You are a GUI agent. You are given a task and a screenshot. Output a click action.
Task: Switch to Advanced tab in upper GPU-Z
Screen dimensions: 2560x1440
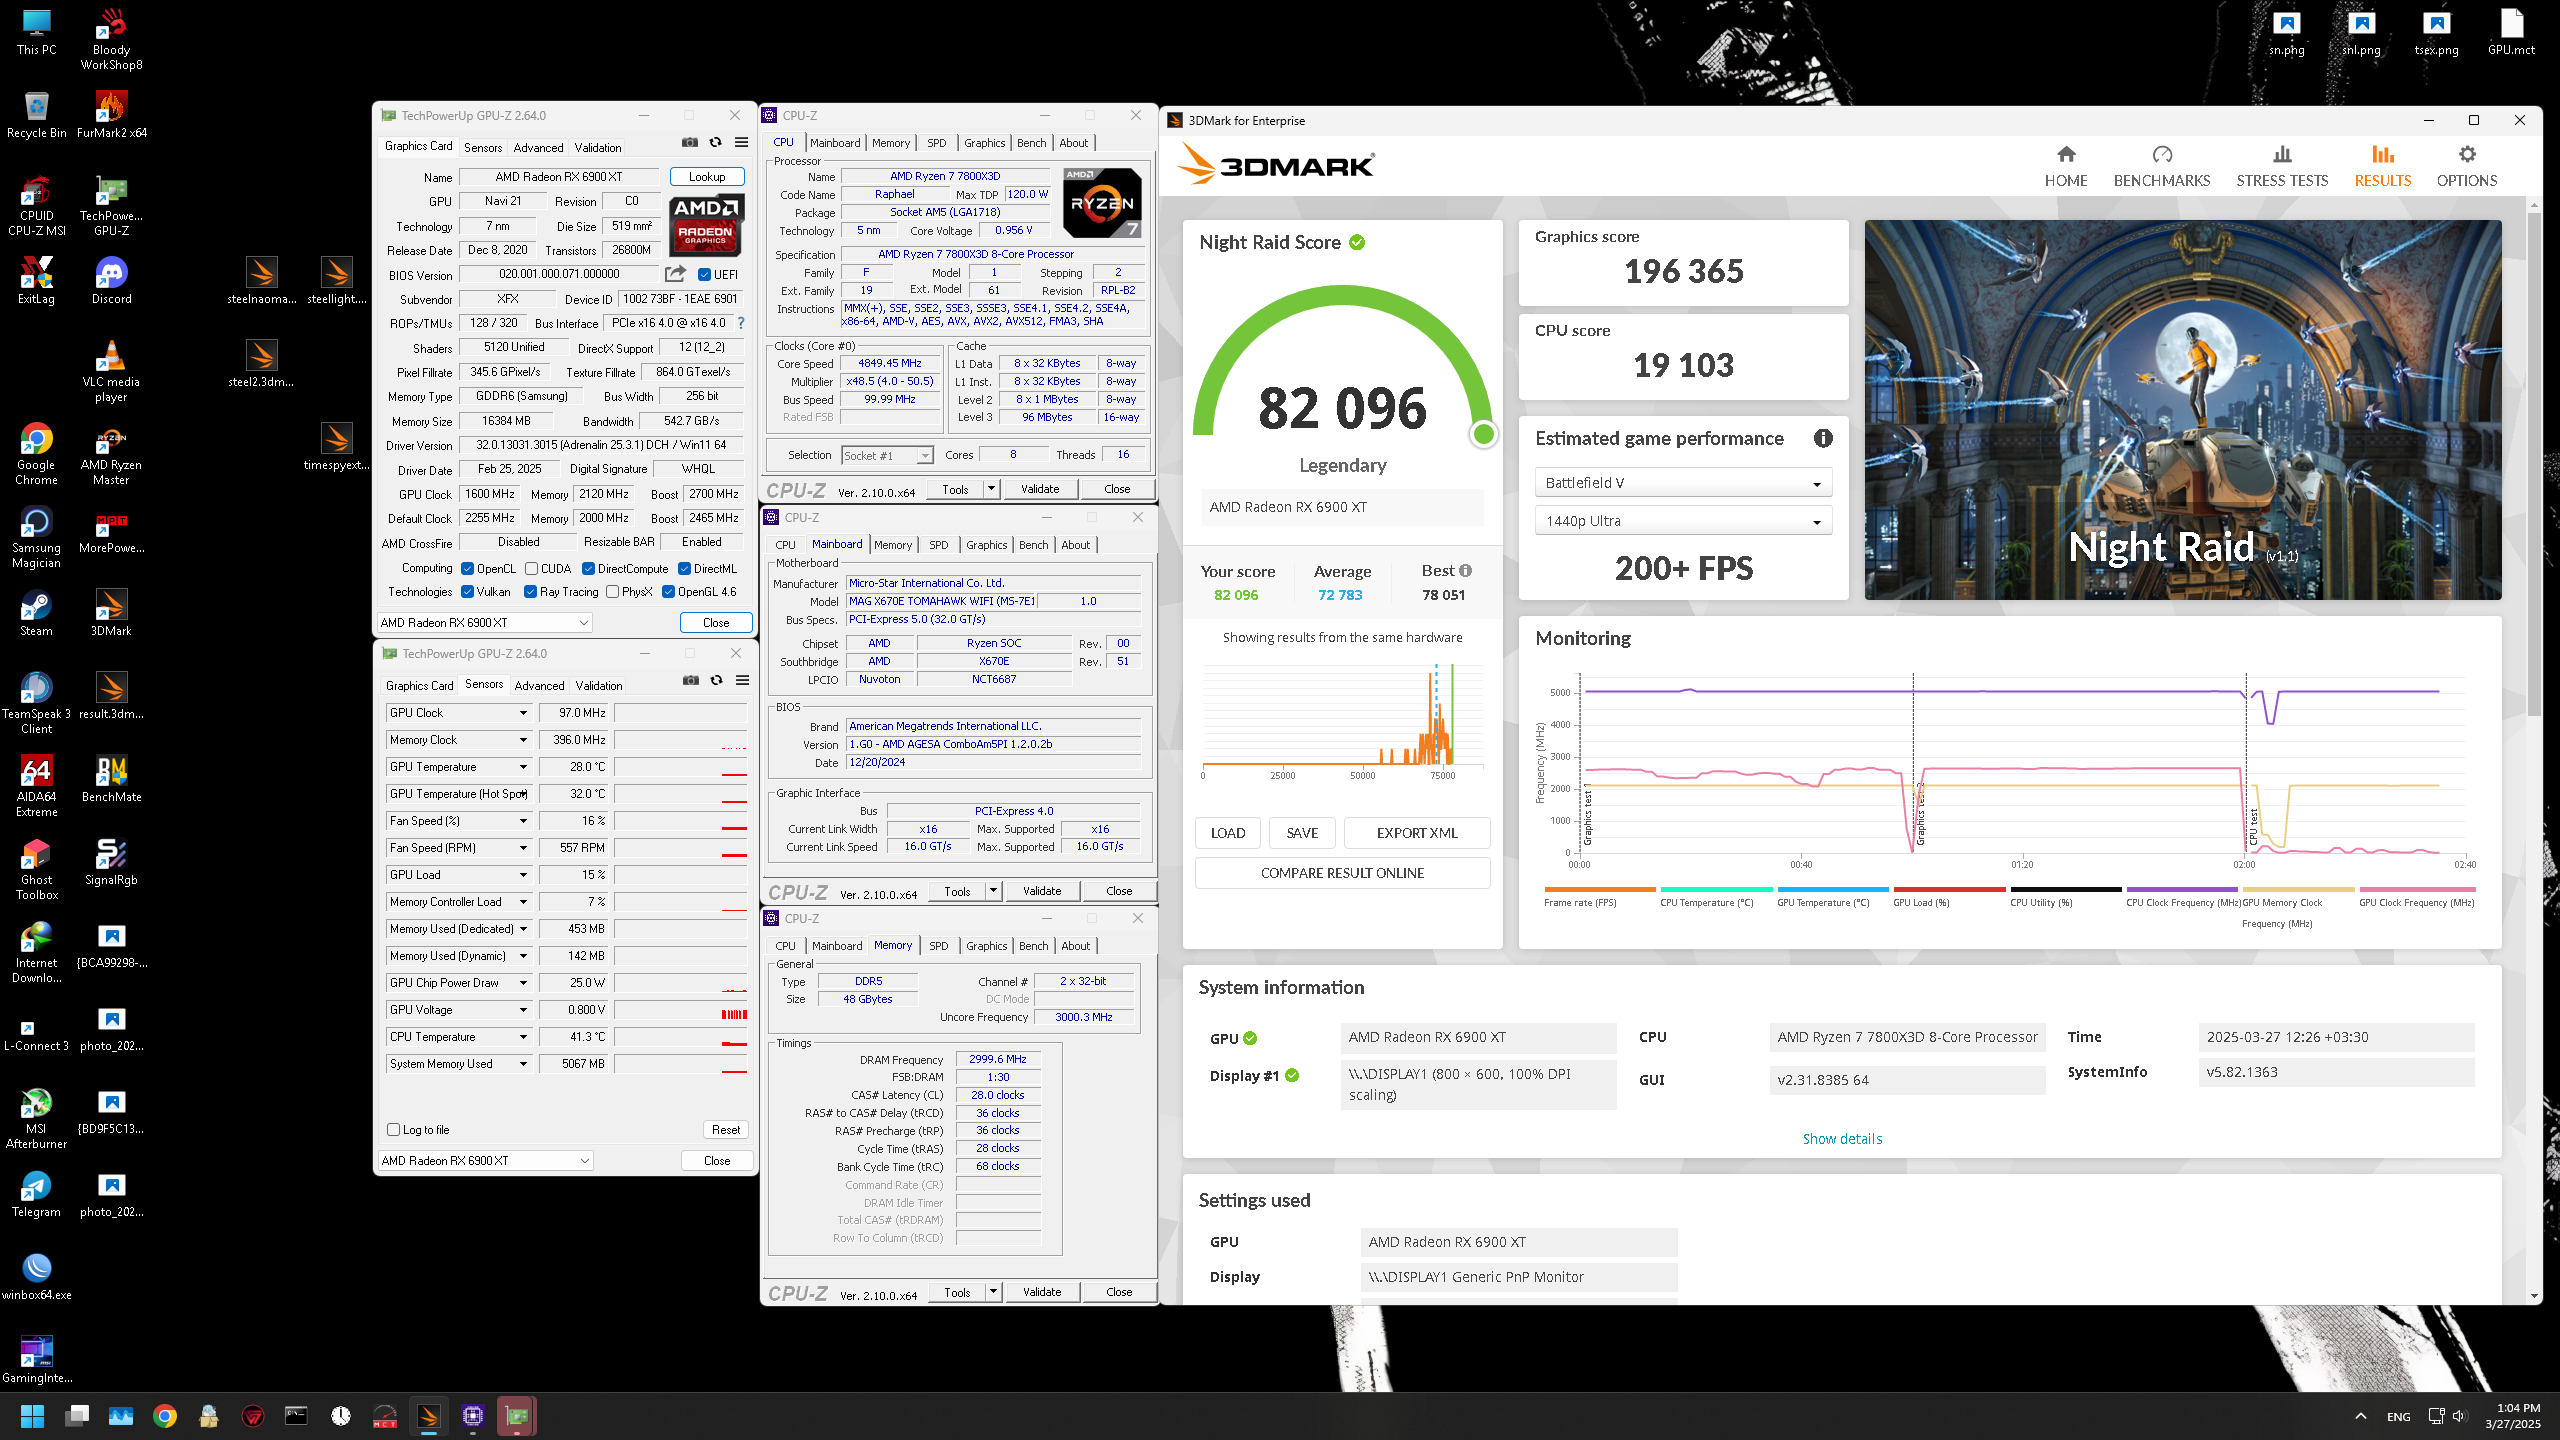pyautogui.click(x=538, y=147)
